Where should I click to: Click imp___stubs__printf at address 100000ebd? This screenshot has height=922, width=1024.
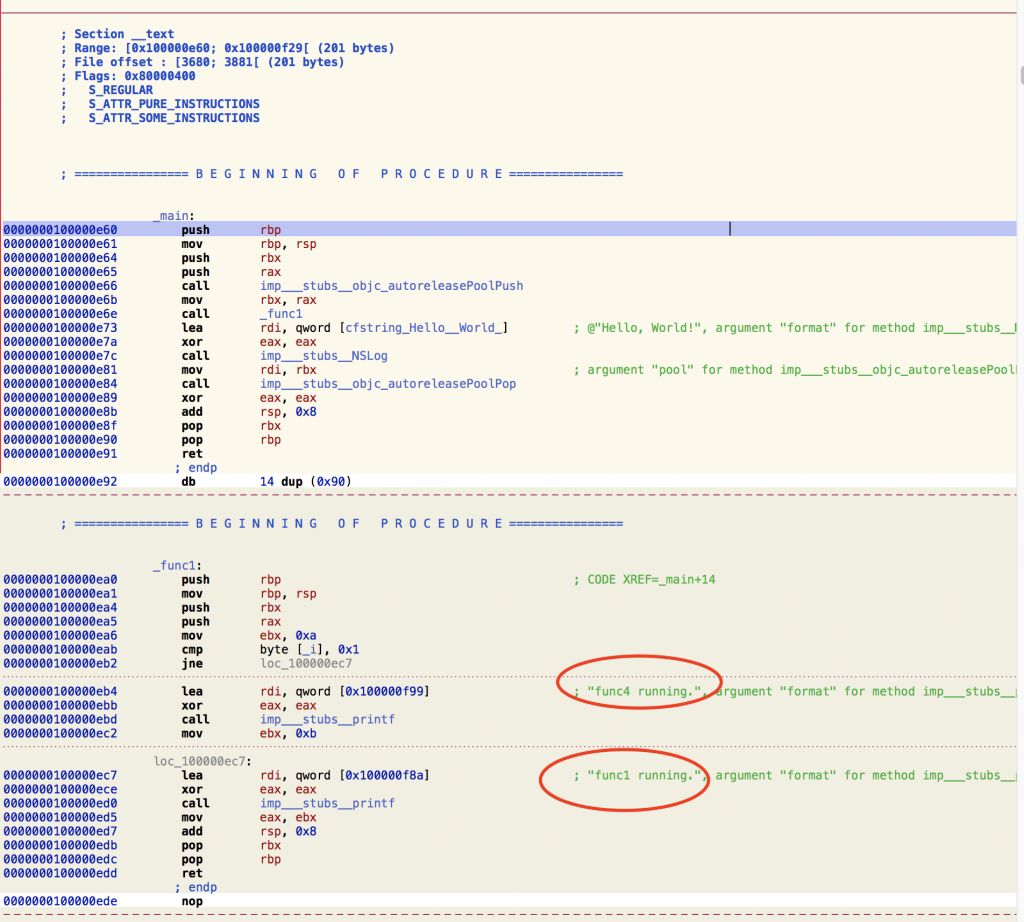click(x=327, y=719)
